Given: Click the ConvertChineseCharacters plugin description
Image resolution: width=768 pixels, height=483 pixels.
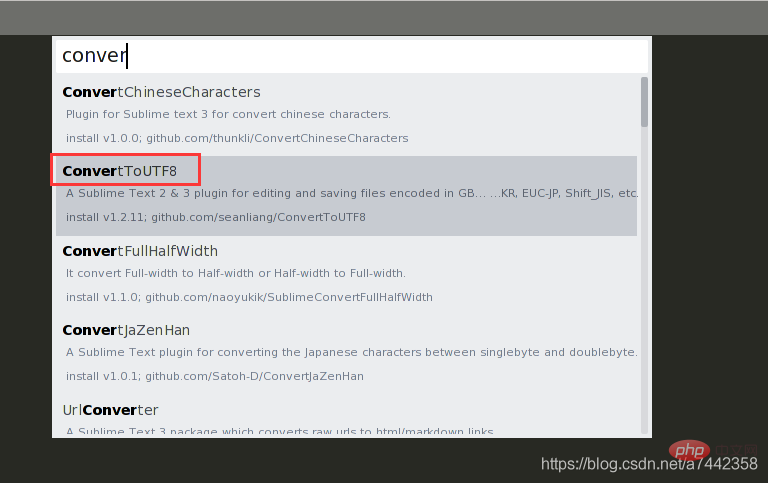Looking at the screenshot, I should (228, 114).
